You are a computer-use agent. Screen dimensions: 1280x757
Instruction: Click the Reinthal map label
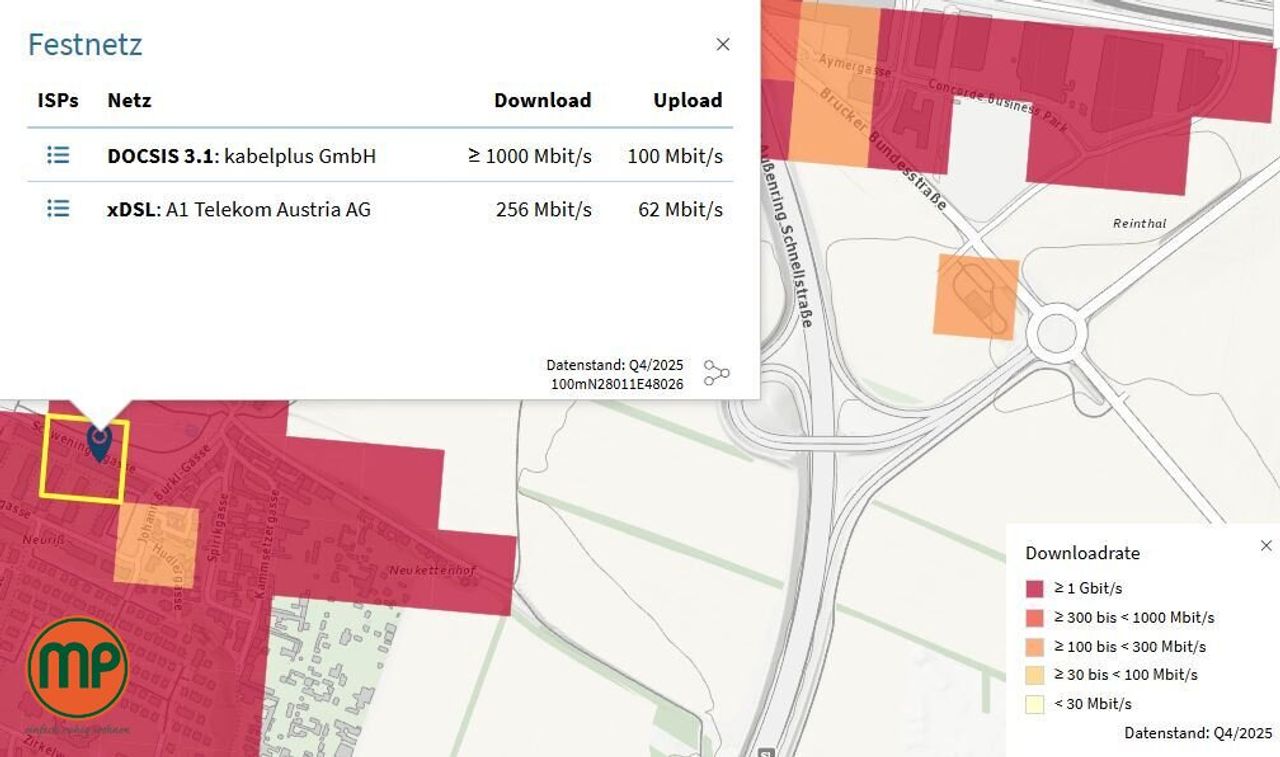[x=1140, y=224]
